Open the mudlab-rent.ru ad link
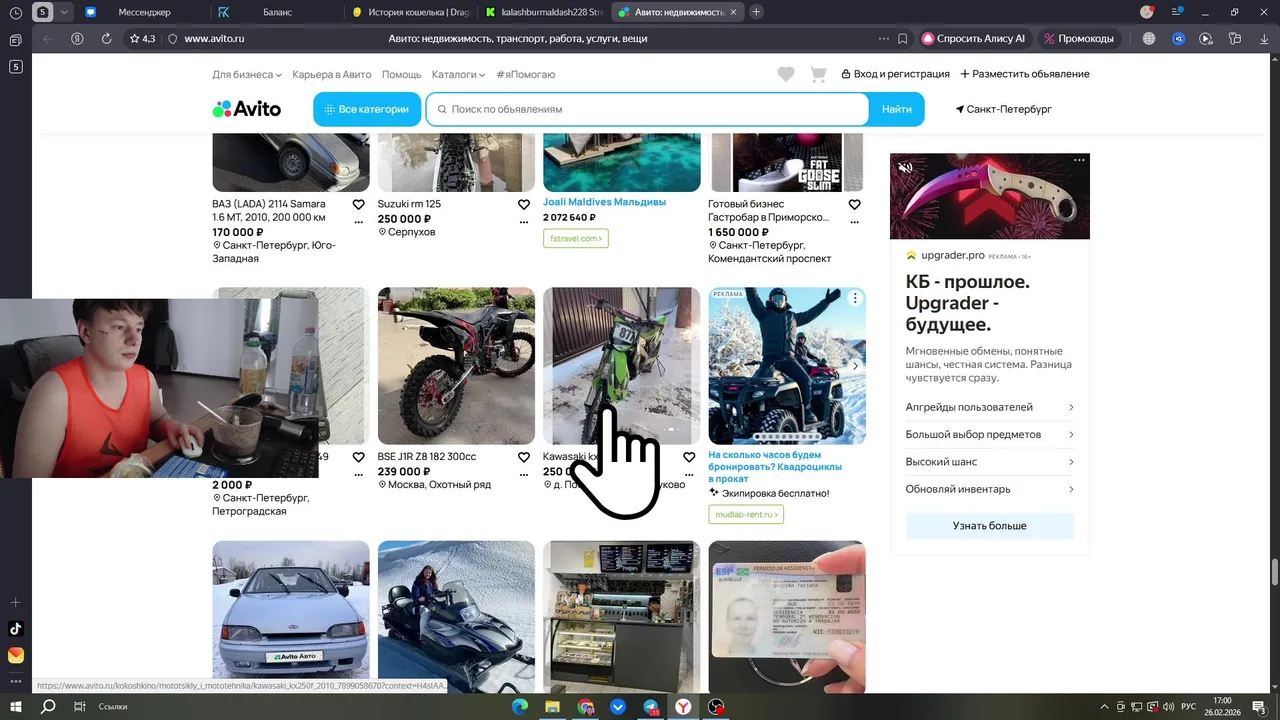The width and height of the screenshot is (1280, 720). (x=745, y=514)
